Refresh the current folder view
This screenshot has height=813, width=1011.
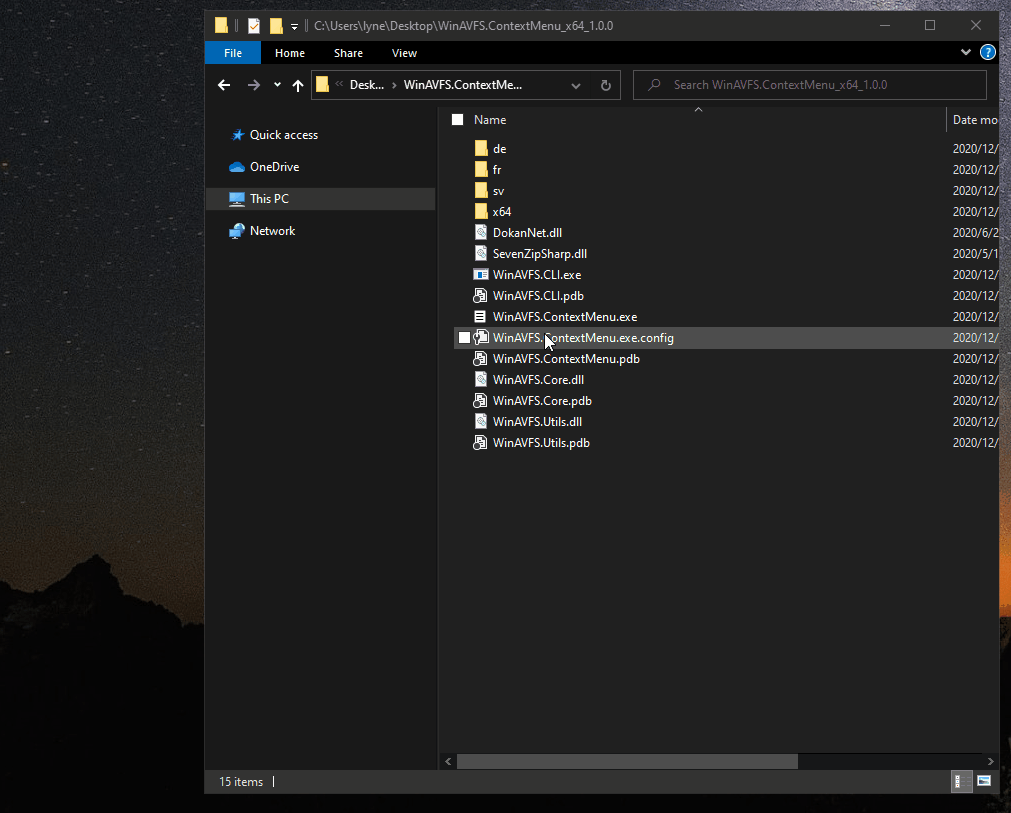pyautogui.click(x=605, y=85)
